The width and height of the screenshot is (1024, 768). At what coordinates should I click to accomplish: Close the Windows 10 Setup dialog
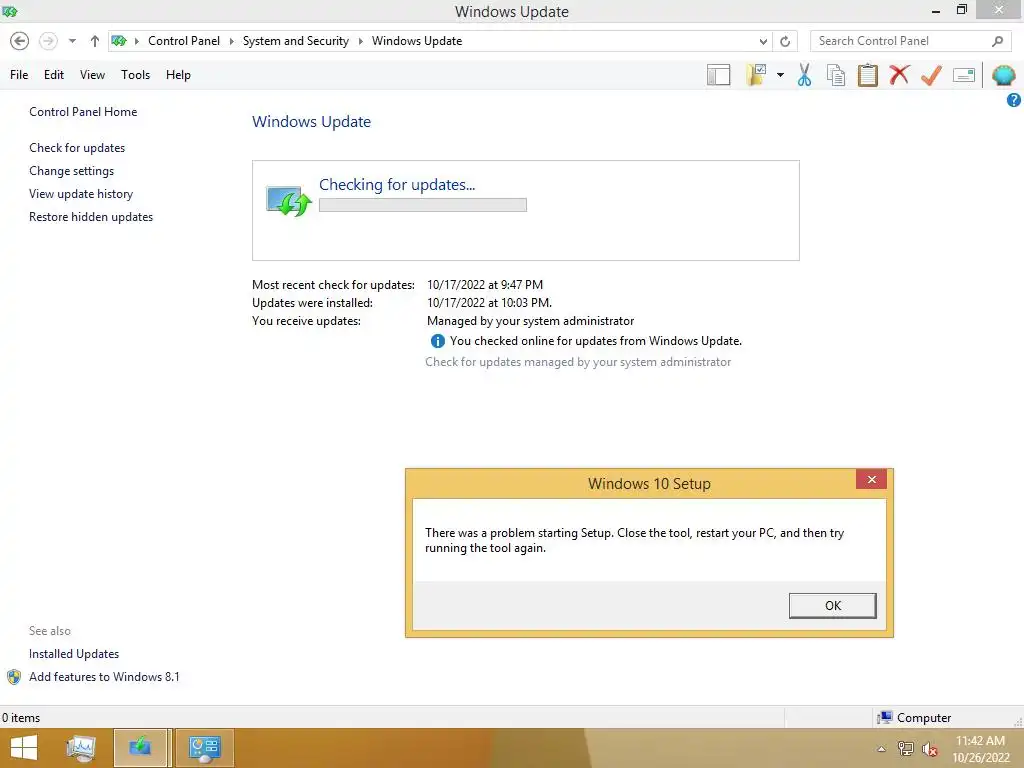(x=871, y=479)
